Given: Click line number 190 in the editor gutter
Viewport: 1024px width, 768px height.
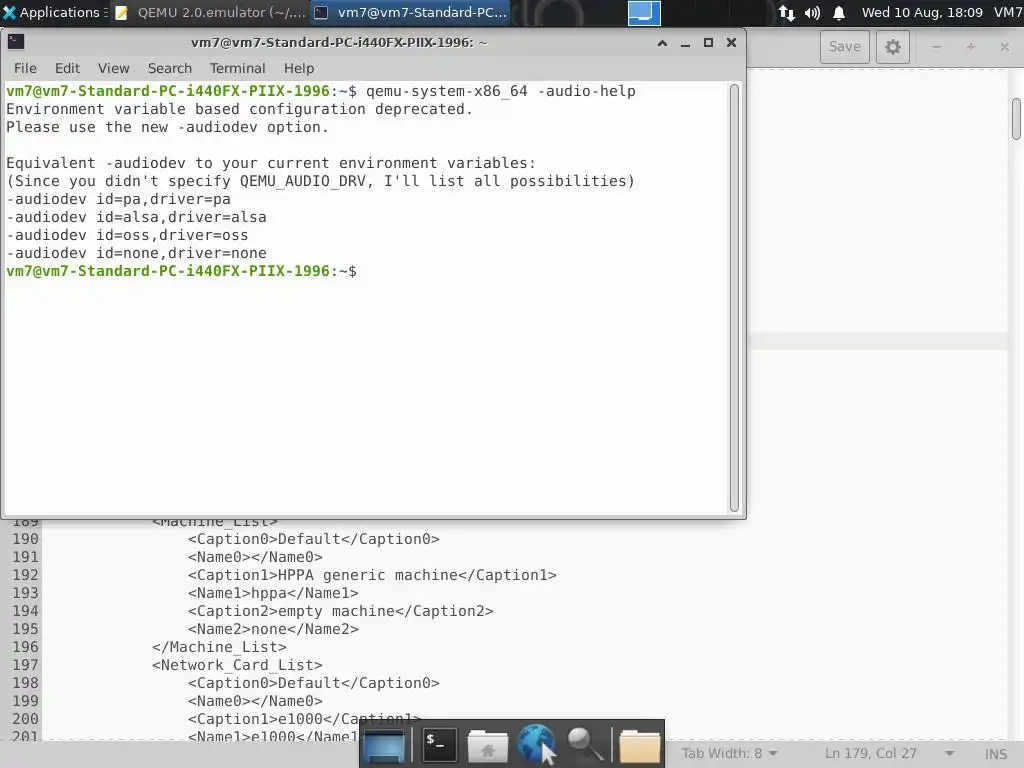Looking at the screenshot, I should (25, 539).
